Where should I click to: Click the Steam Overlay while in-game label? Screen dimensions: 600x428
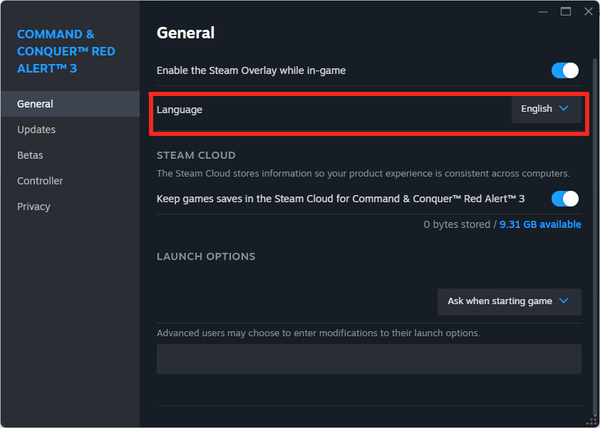pyautogui.click(x=265, y=71)
